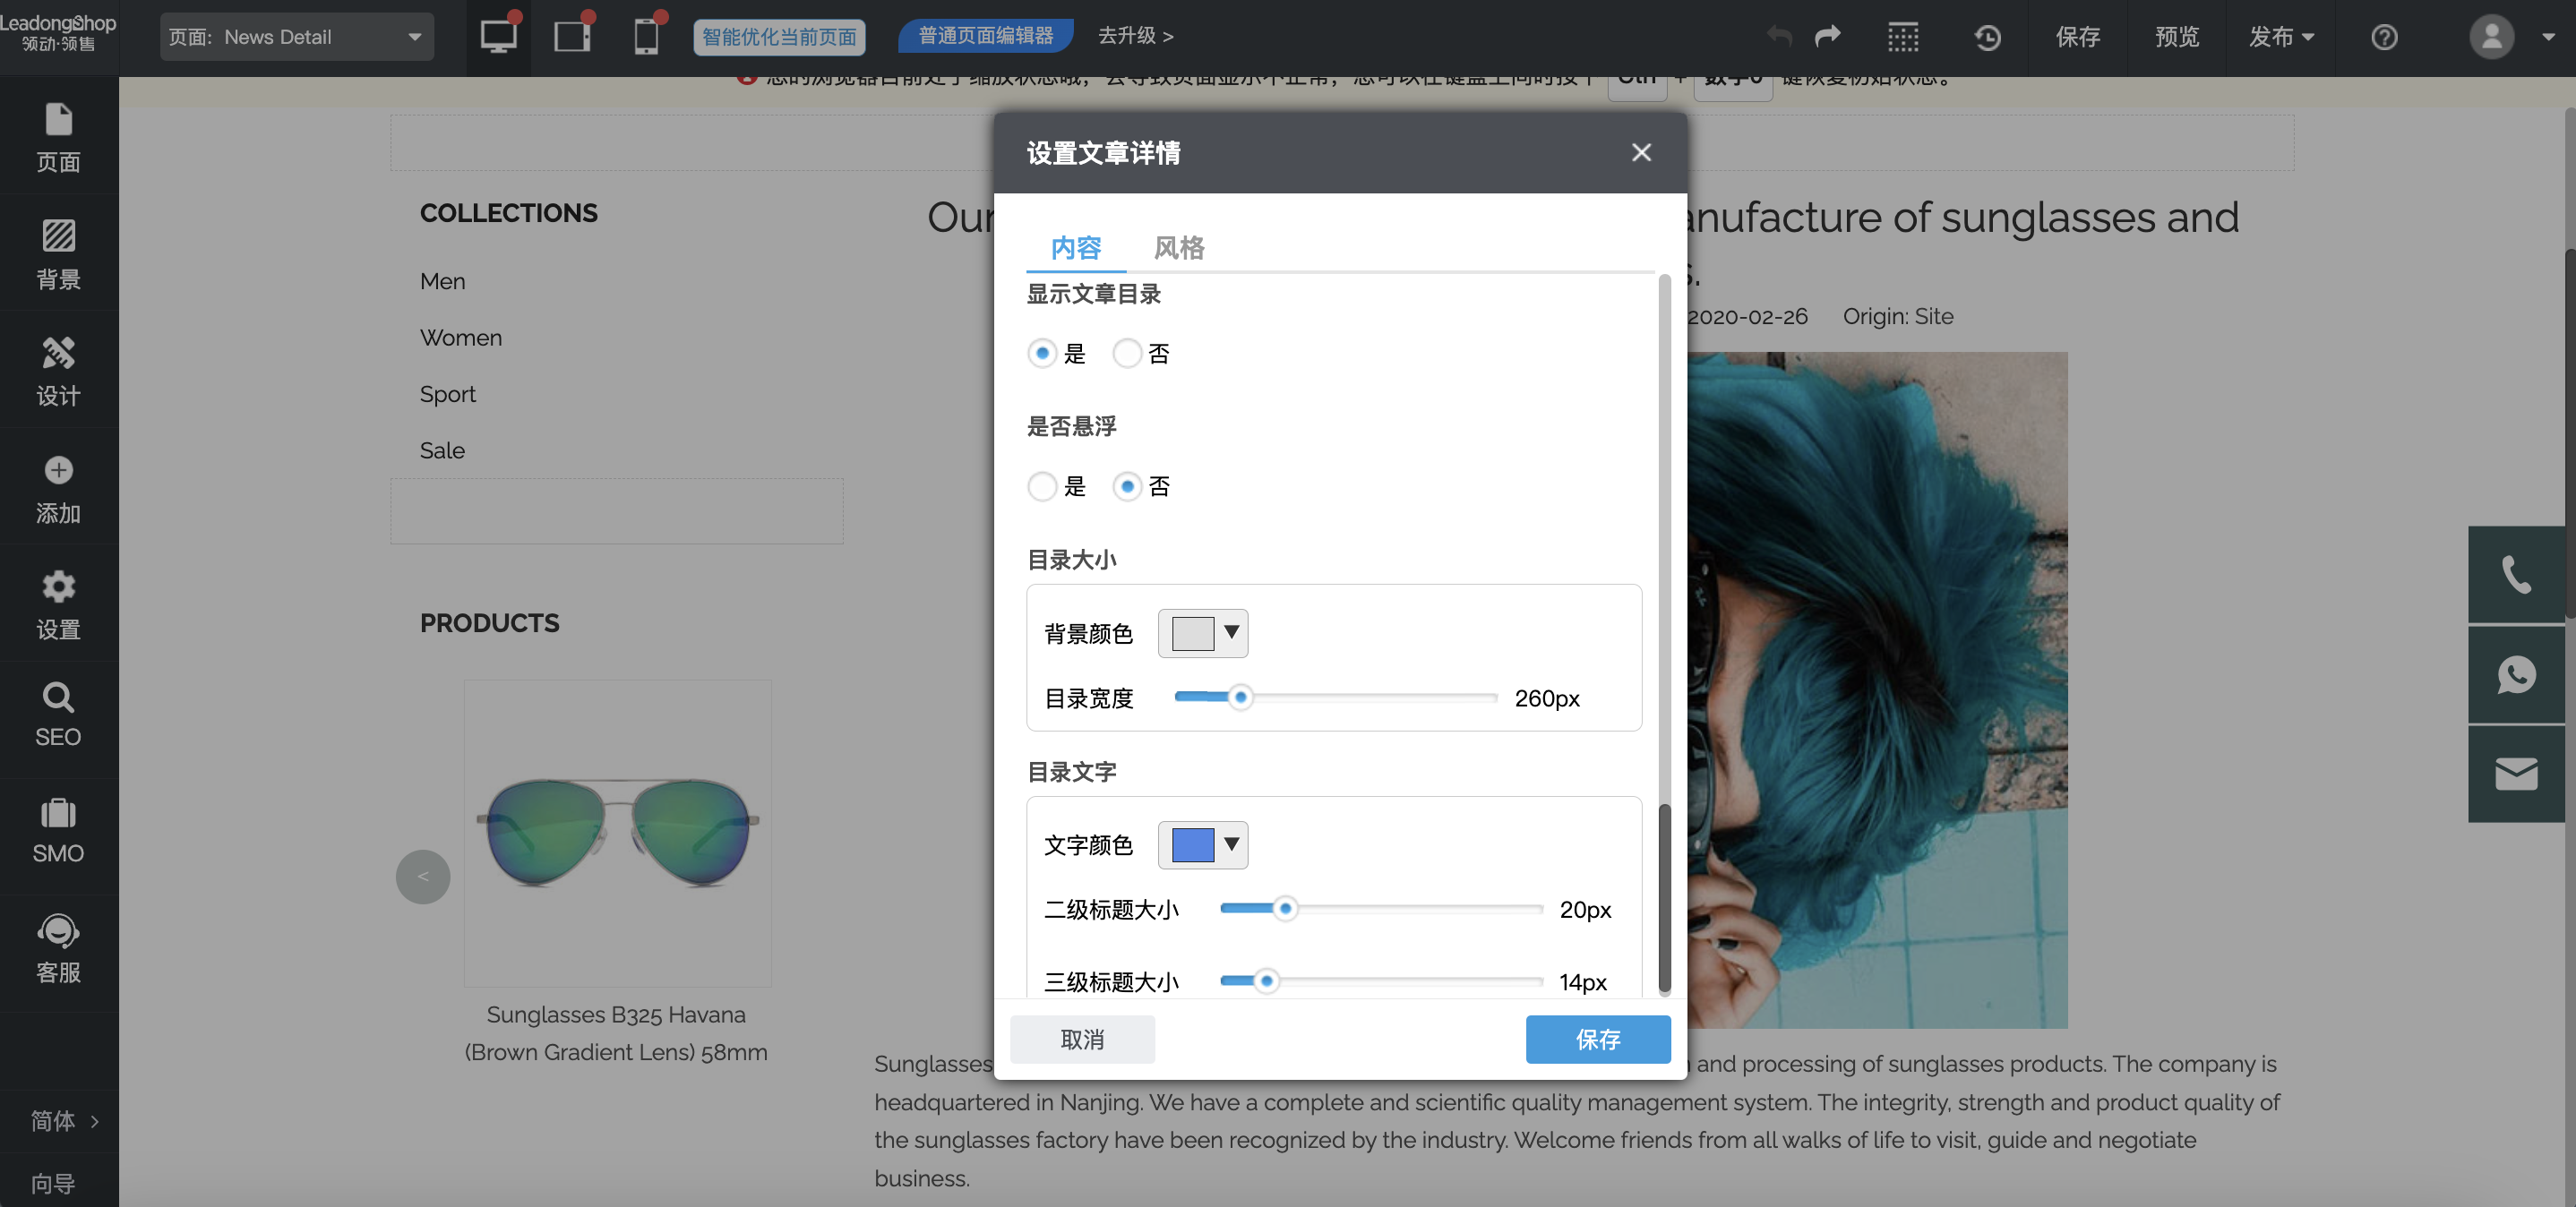Click the blue 保存 dialog button
The width and height of the screenshot is (2576, 1207).
pyautogui.click(x=1597, y=1039)
